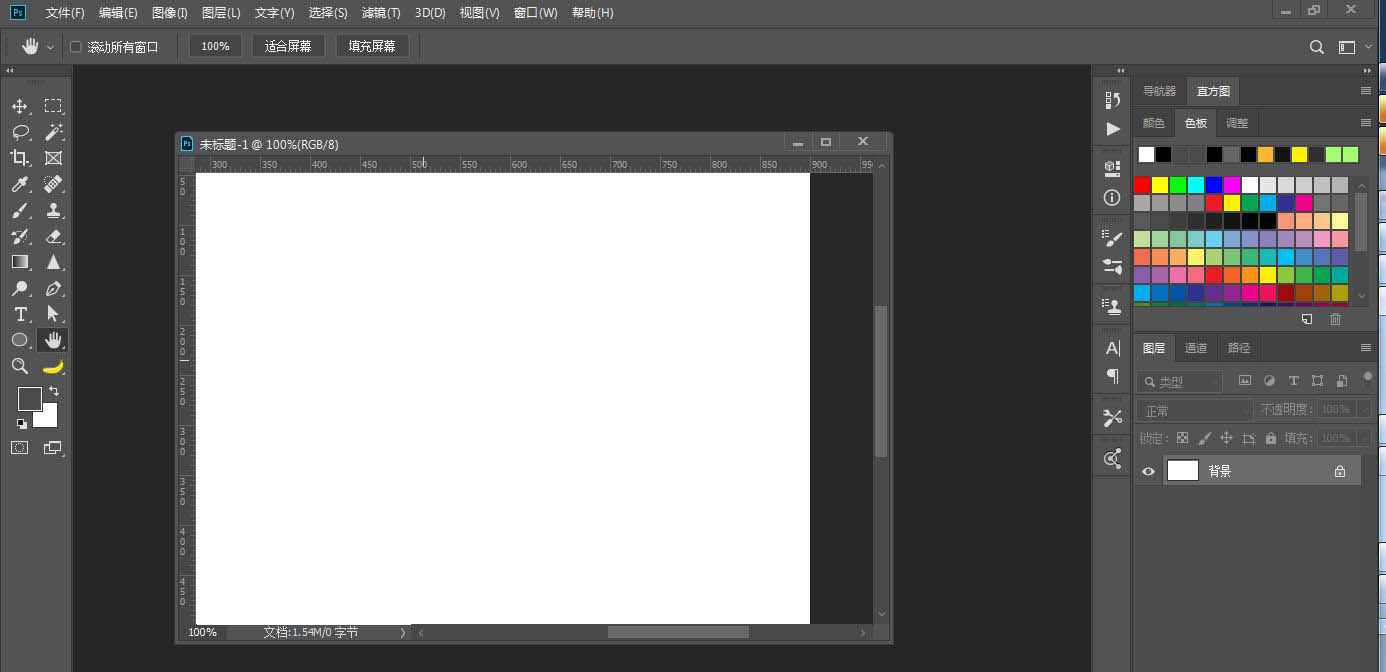Select the Ellipse shape tool
The width and height of the screenshot is (1386, 672).
click(20, 340)
